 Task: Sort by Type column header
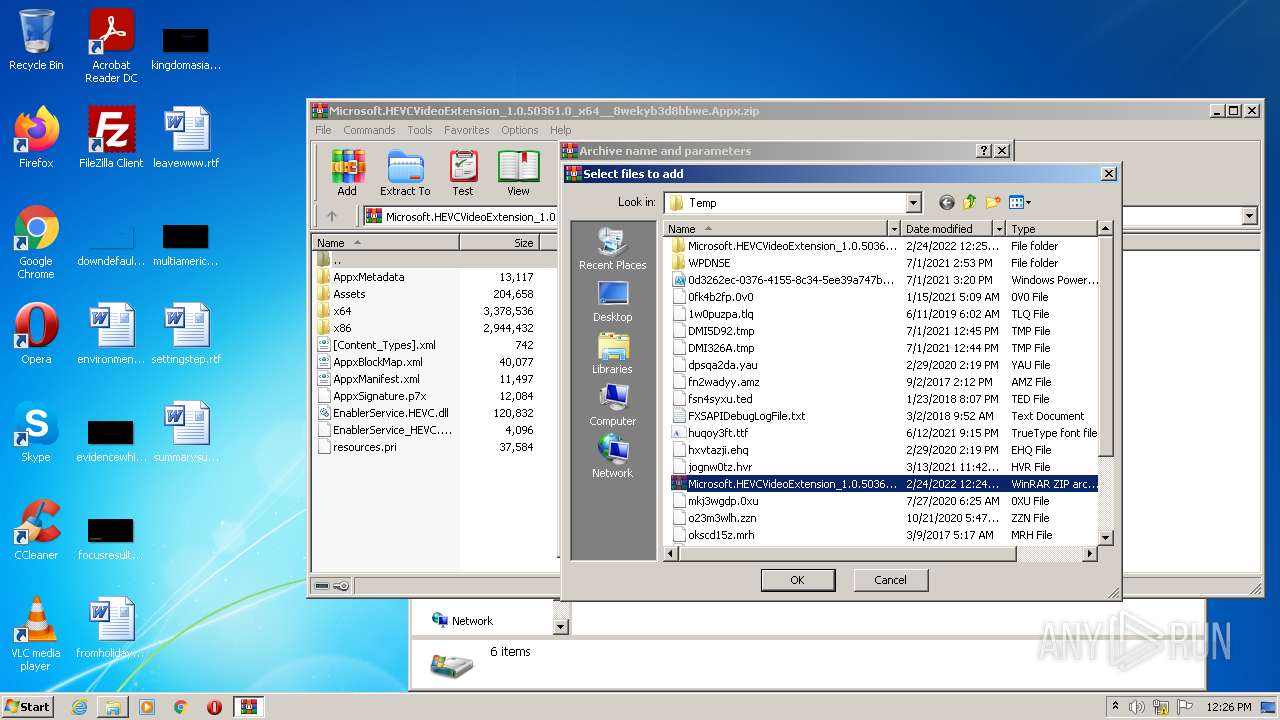click(x=1052, y=229)
